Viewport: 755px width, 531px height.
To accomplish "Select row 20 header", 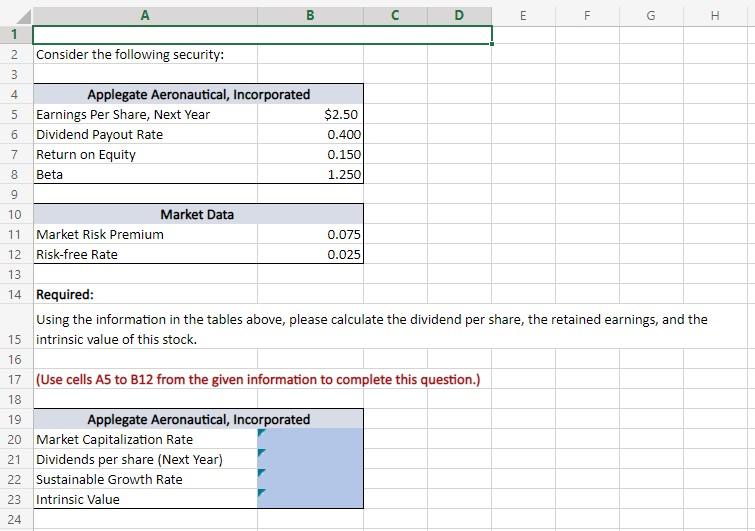I will point(15,440).
